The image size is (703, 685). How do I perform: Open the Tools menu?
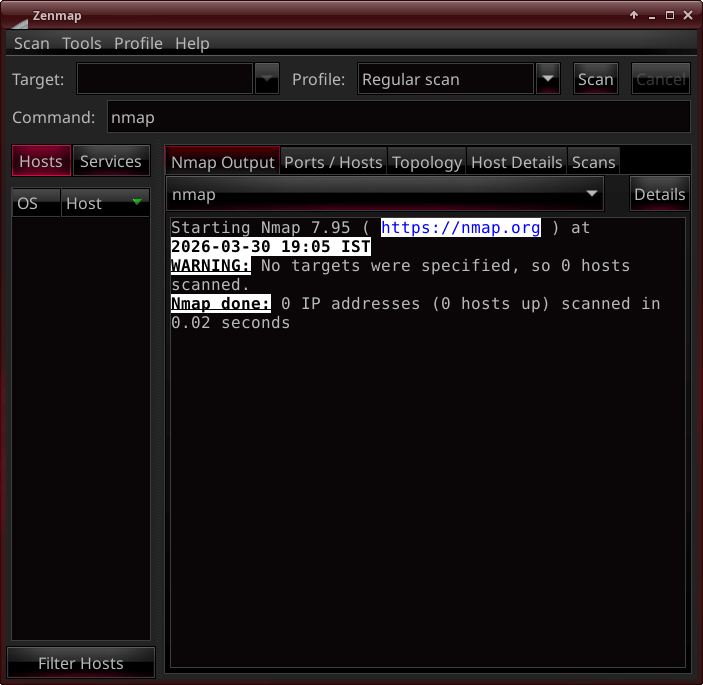tap(82, 43)
